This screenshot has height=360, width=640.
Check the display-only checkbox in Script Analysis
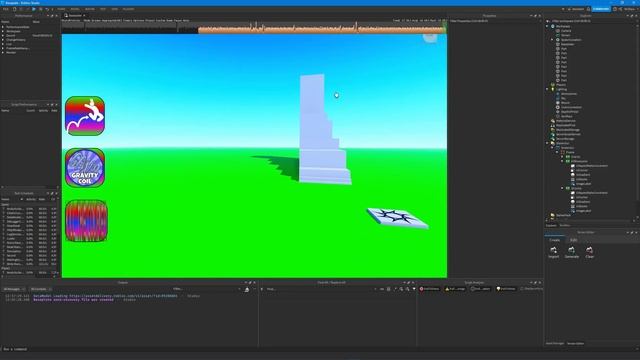tap(522, 289)
